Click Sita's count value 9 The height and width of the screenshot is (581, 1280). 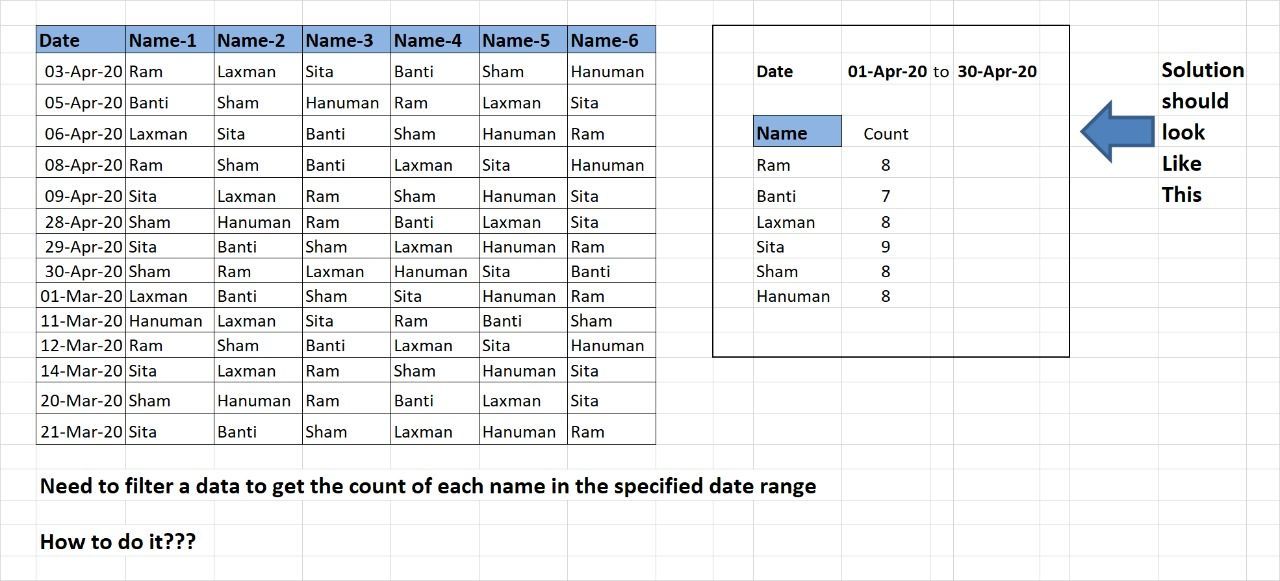pos(886,247)
